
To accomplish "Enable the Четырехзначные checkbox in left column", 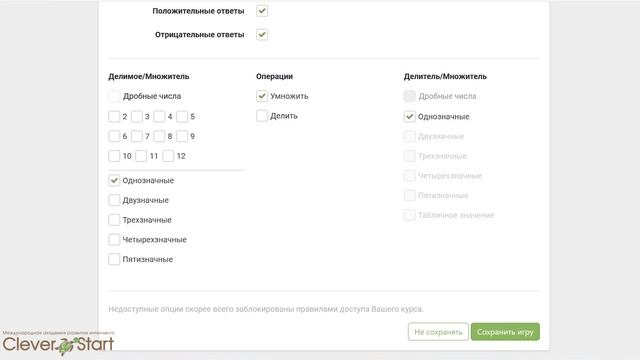I will 114,240.
